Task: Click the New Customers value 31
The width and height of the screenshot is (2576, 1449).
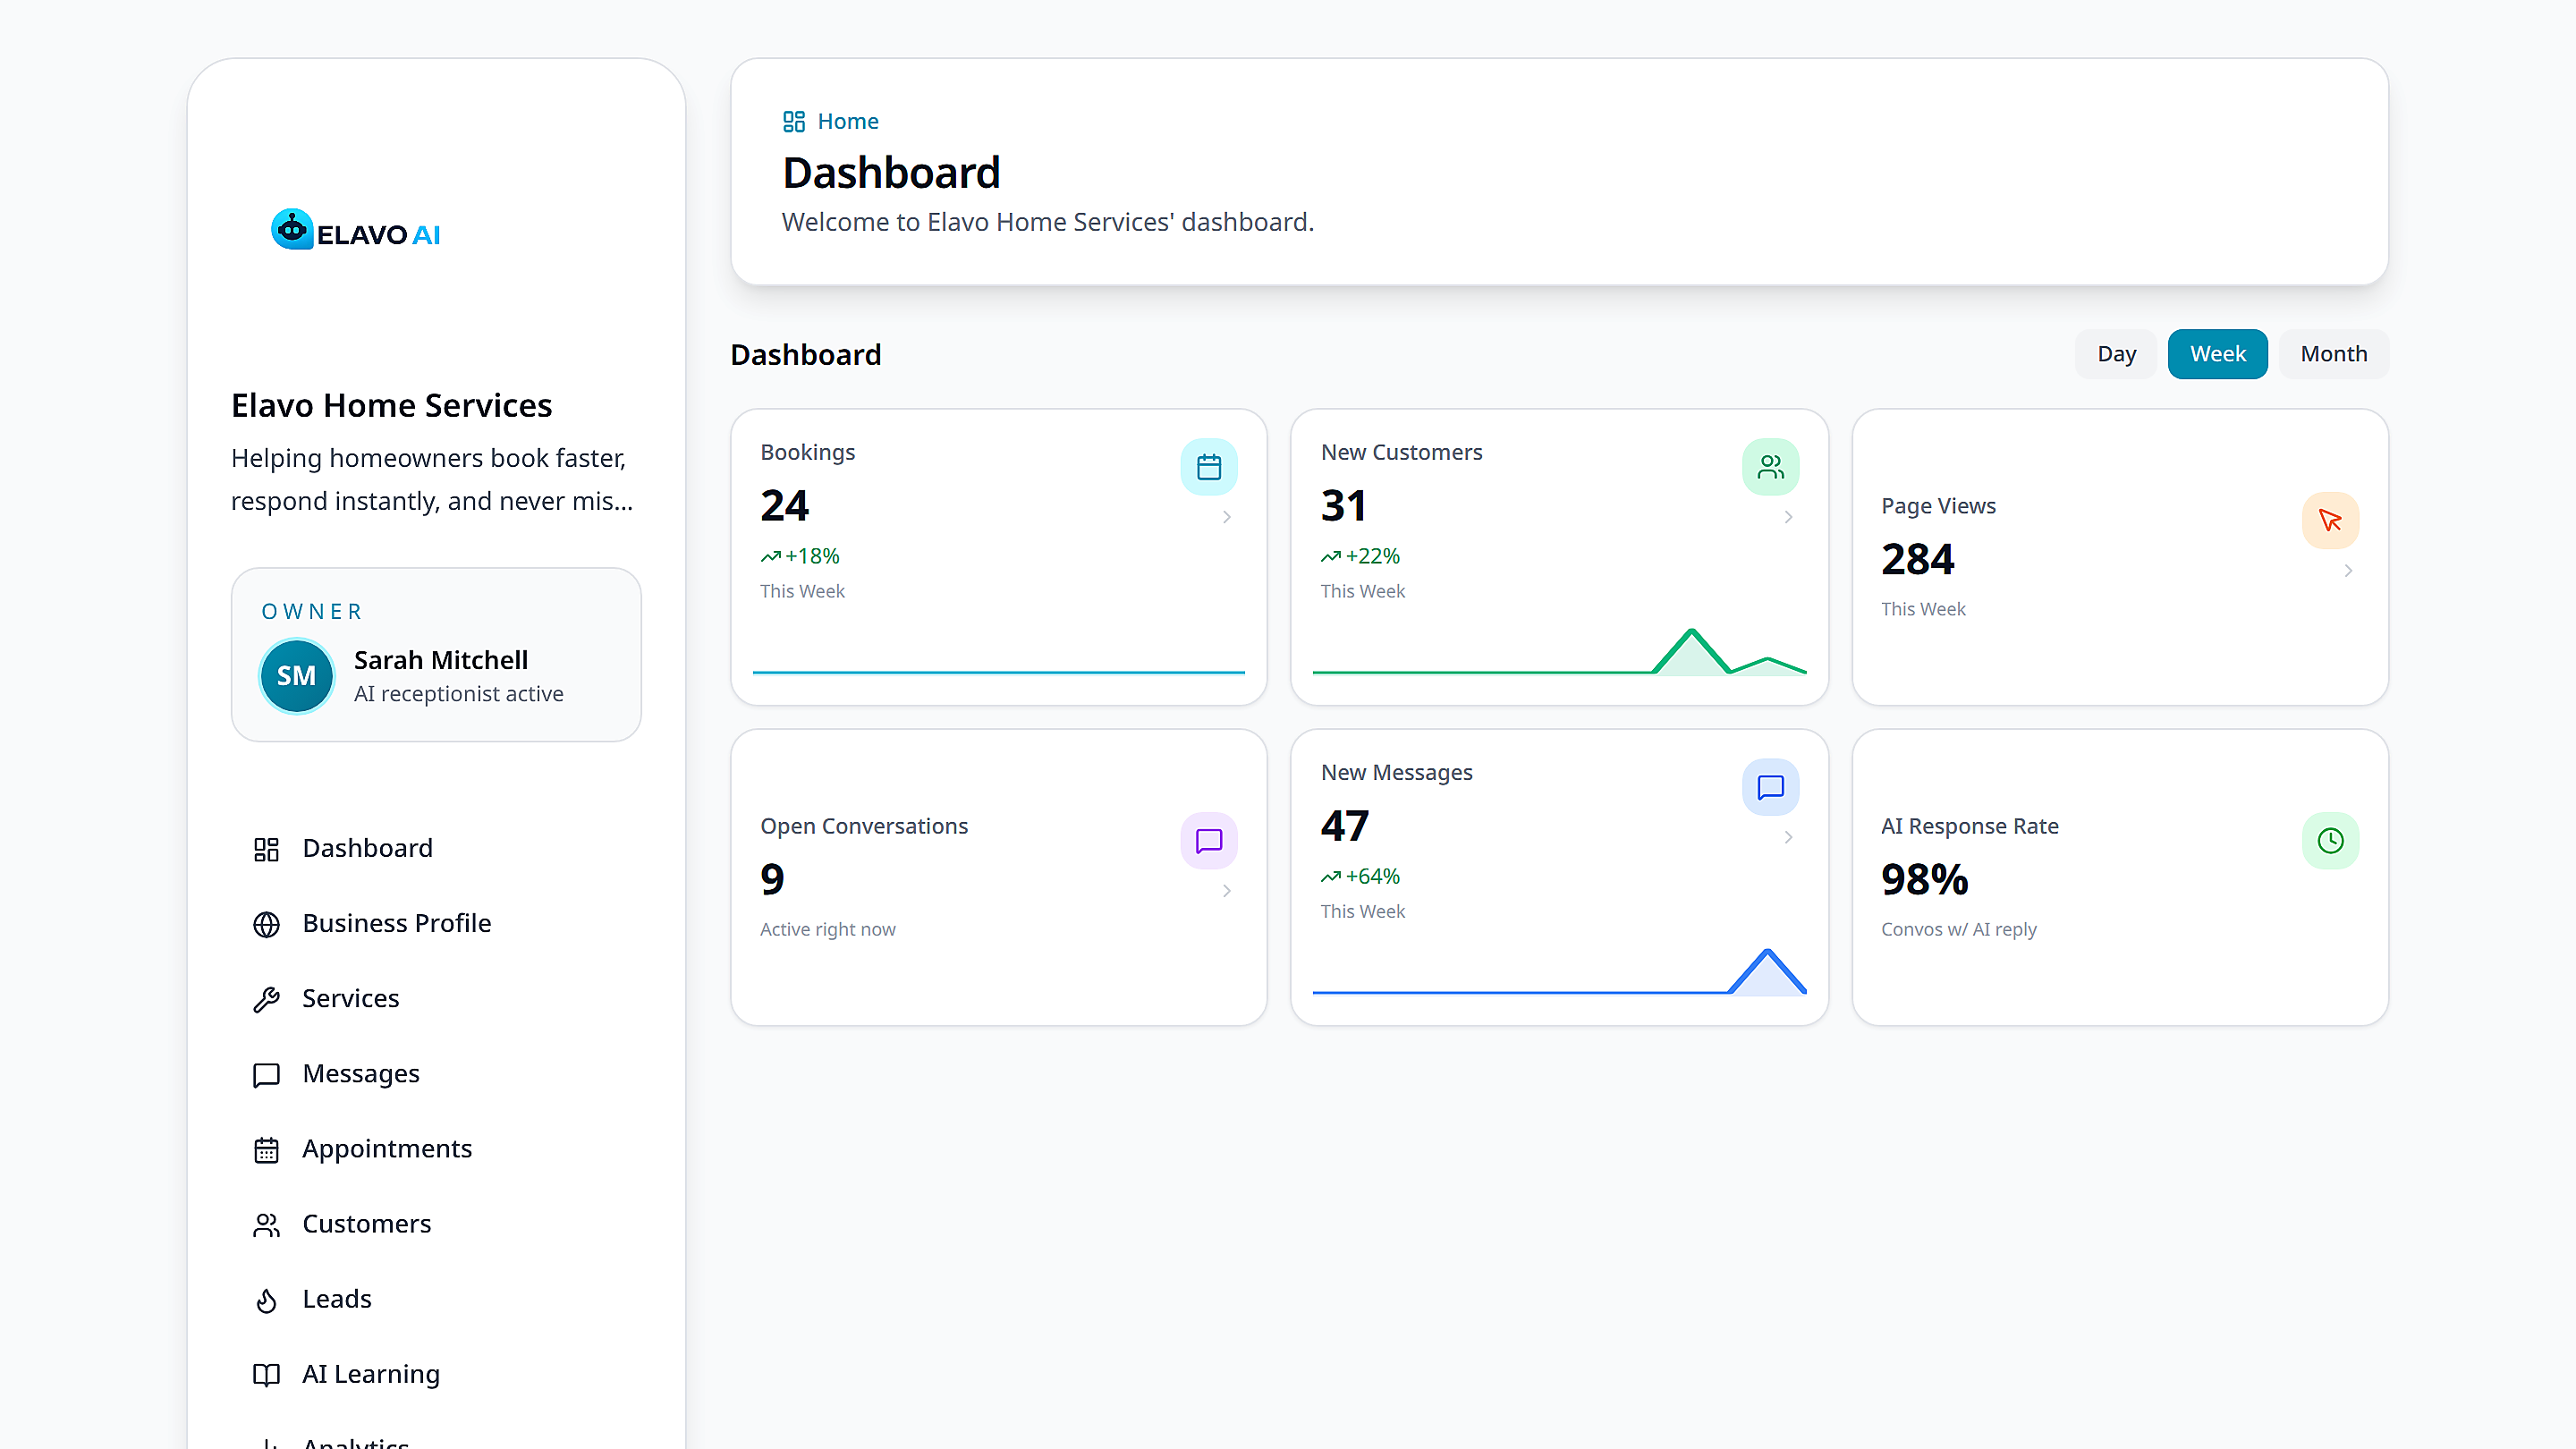Action: pyautogui.click(x=1343, y=506)
